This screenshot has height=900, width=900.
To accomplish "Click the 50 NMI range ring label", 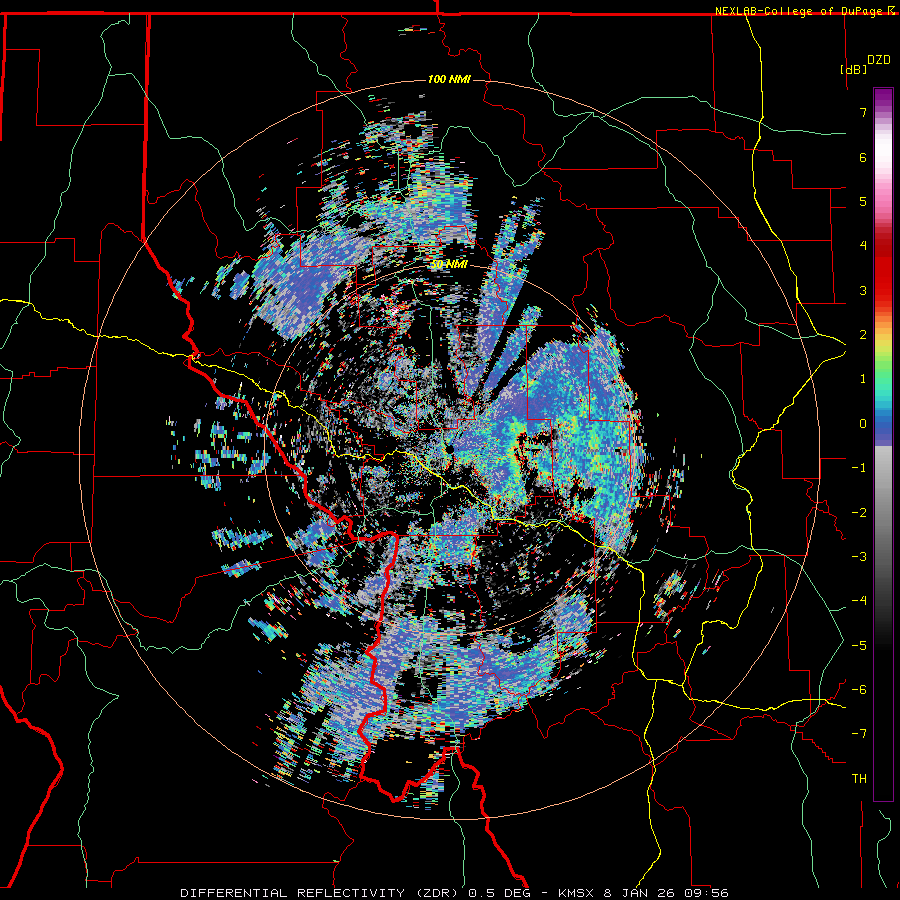I will point(449,264).
